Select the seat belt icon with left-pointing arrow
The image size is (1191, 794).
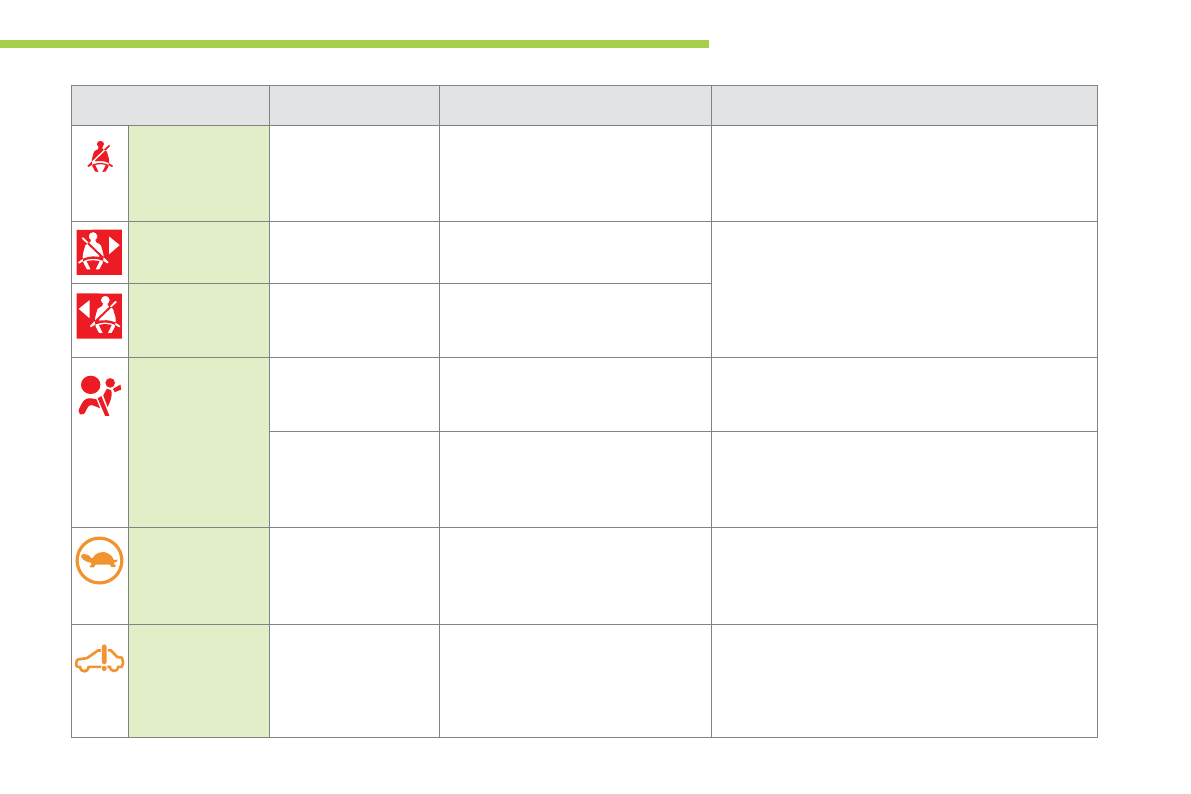tap(100, 315)
